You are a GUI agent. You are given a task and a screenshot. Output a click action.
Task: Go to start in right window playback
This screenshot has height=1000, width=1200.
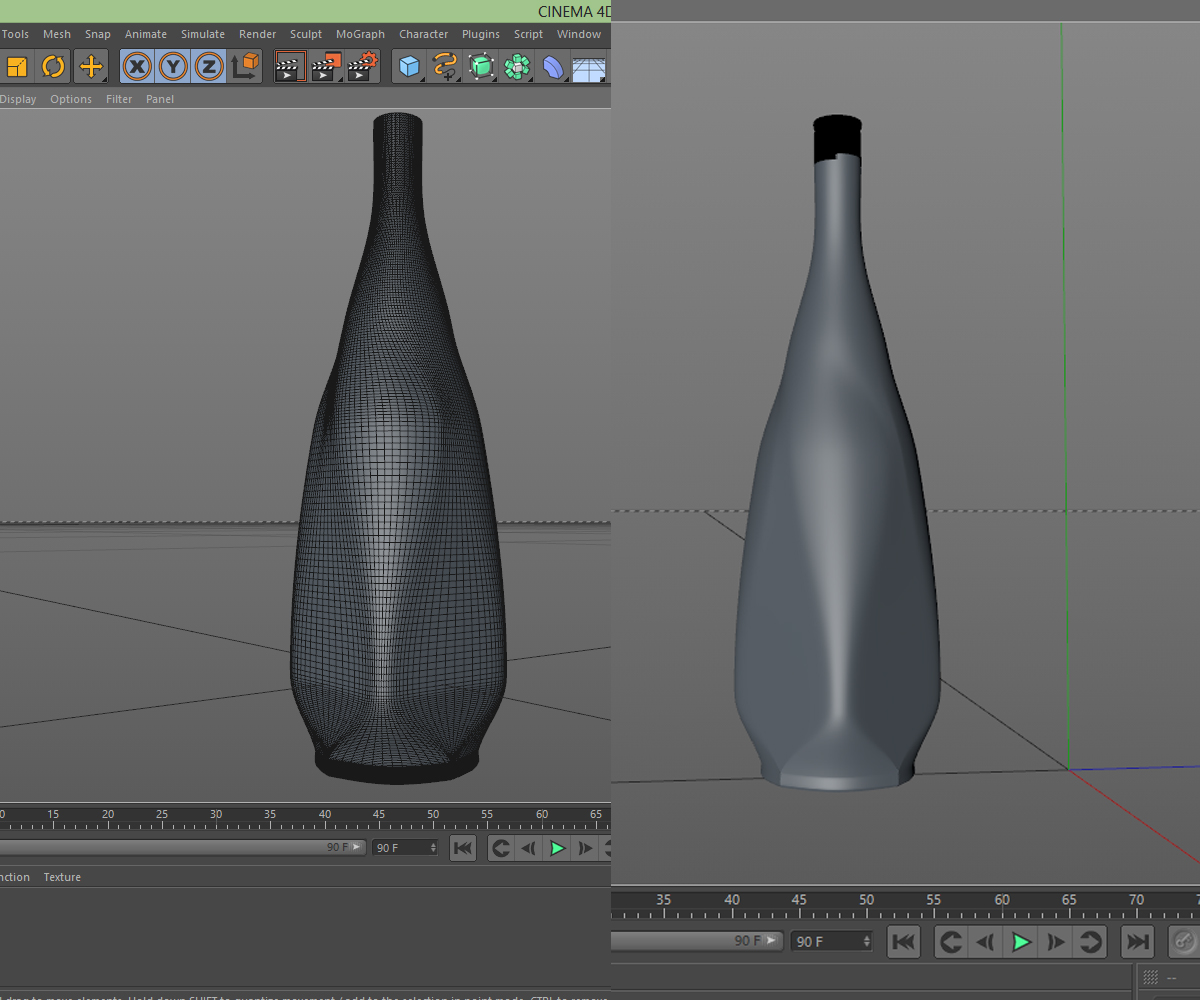pyautogui.click(x=903, y=942)
